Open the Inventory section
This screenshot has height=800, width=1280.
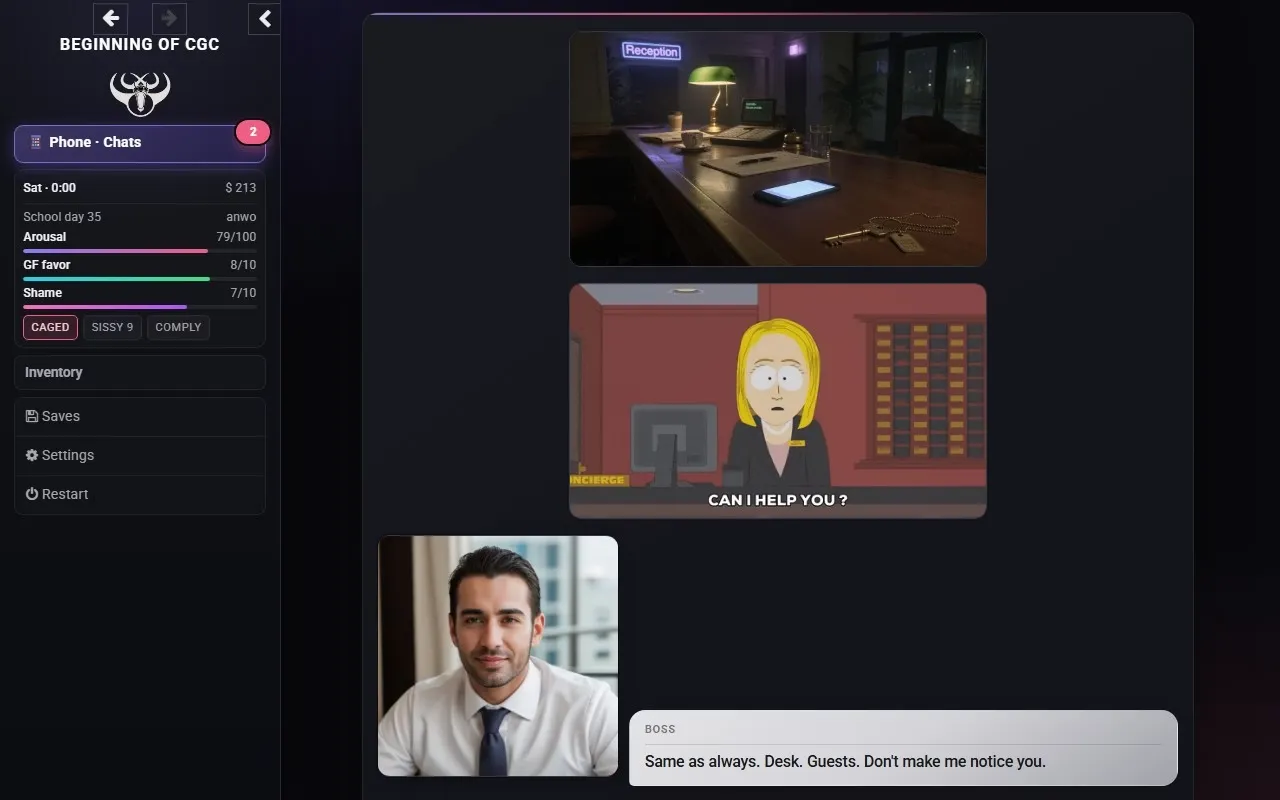tap(140, 372)
